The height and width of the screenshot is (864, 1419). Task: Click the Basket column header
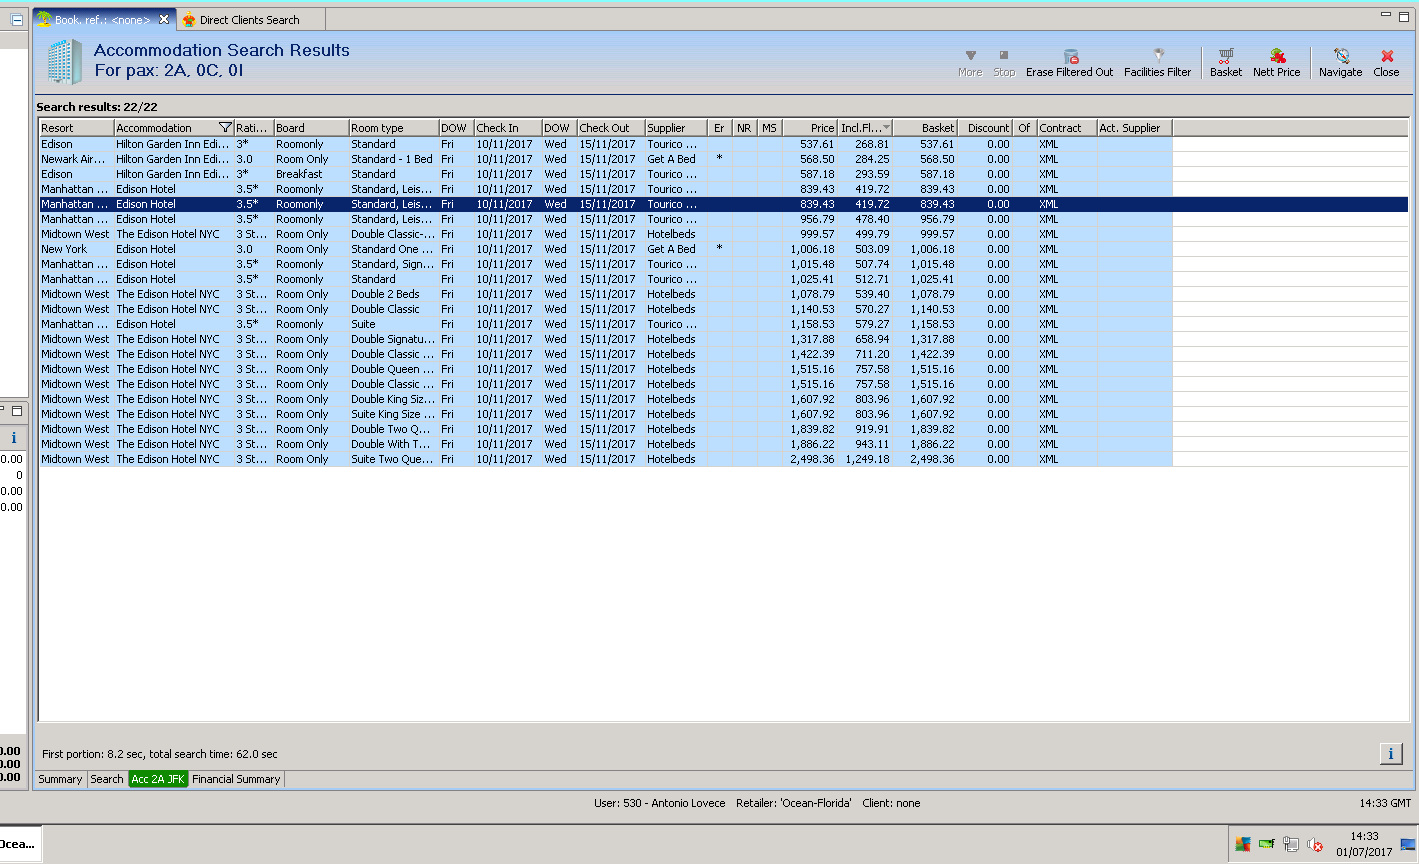[x=925, y=128]
